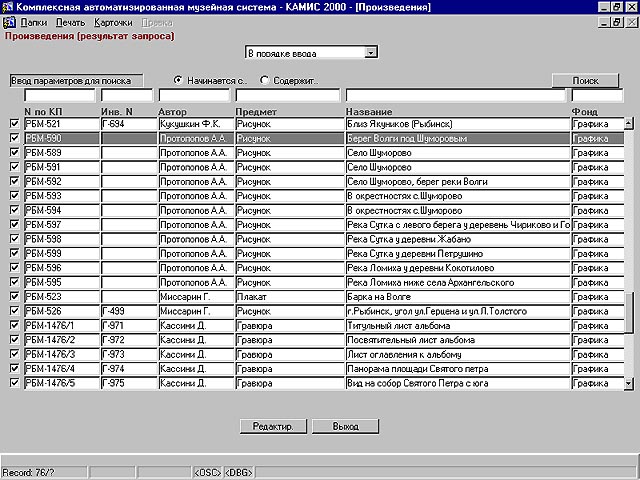The image size is (640, 480).
Task: Uncheck the checkbox for row РБМ-590
Action: pos(15,138)
